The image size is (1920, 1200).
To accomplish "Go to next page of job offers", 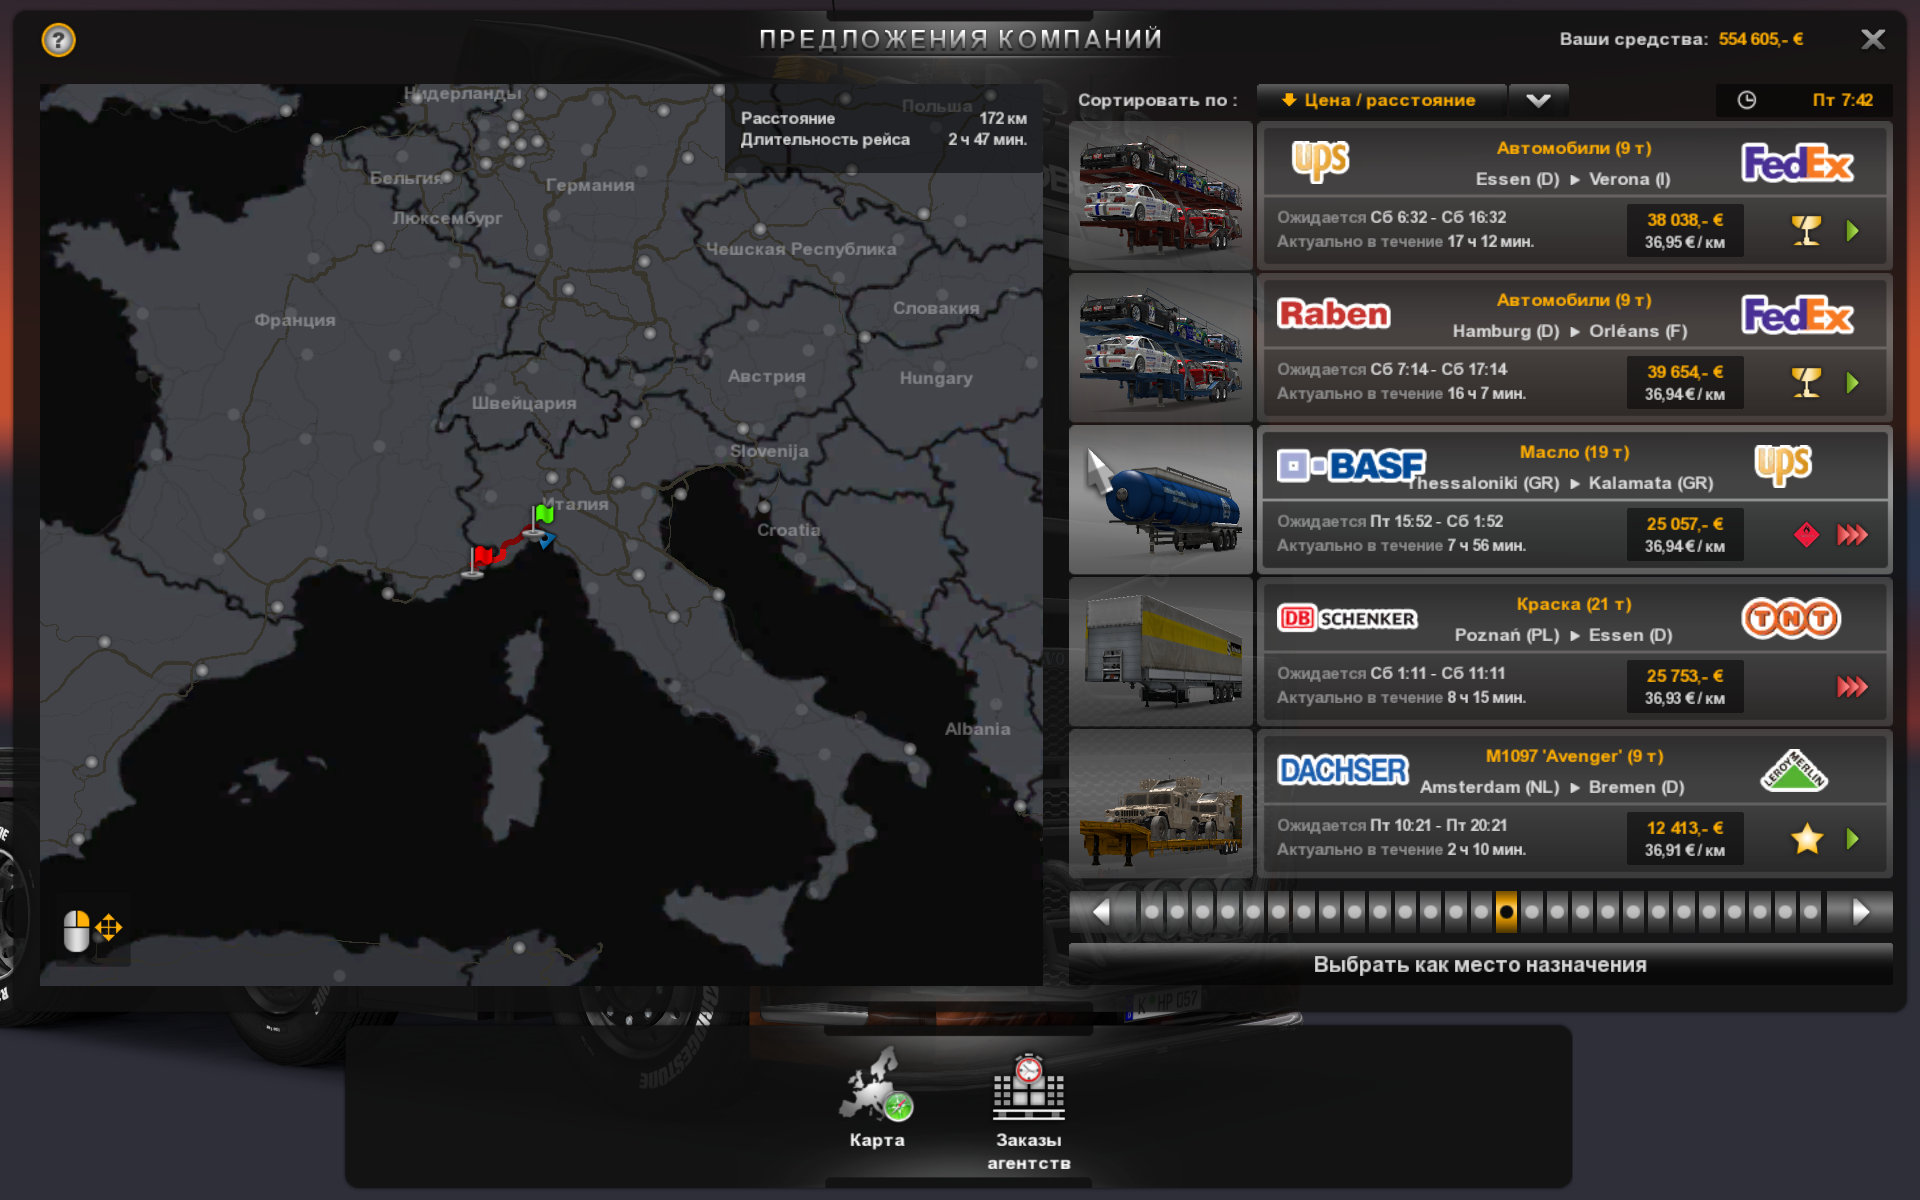I will pos(1860,912).
